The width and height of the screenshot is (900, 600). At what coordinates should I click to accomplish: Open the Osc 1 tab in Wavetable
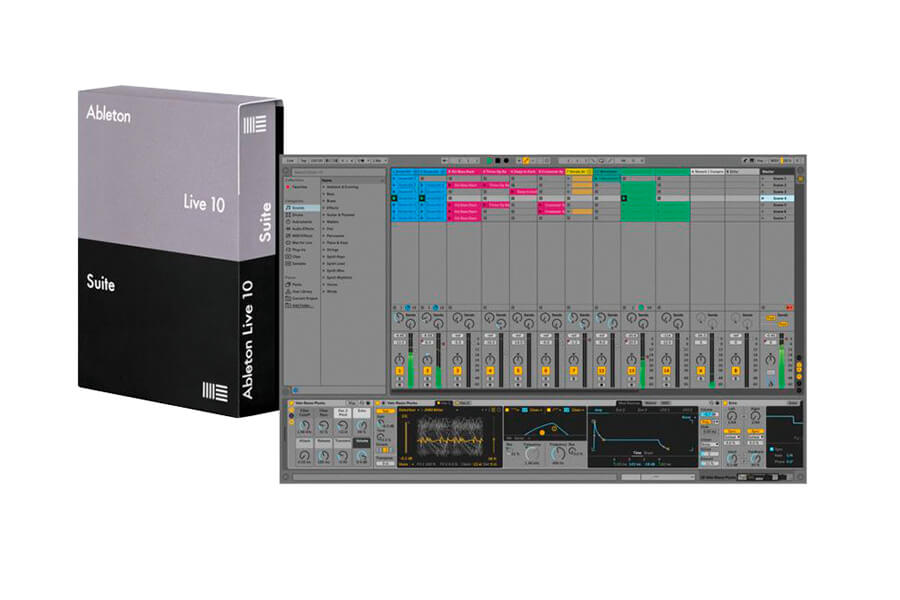coord(444,403)
